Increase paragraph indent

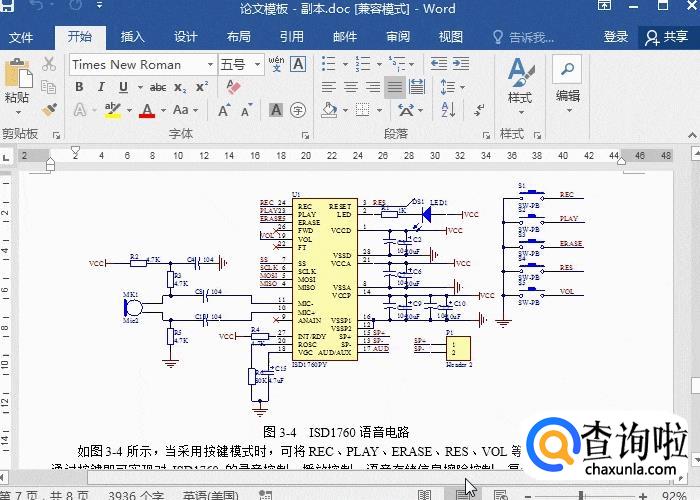461,64
